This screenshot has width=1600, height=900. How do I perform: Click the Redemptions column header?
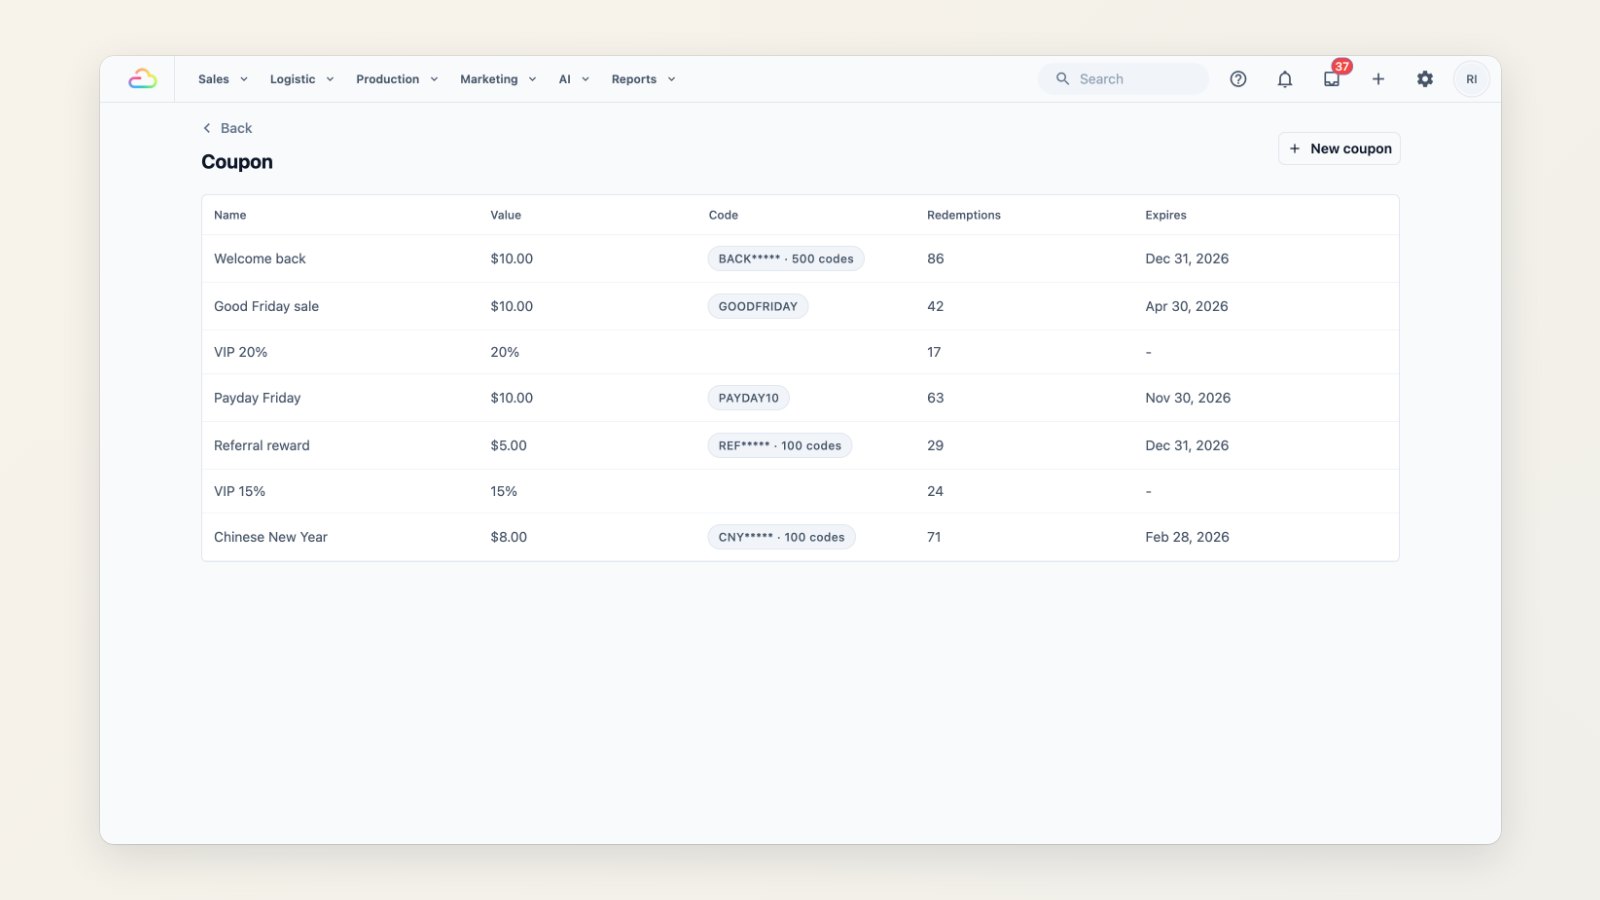point(964,215)
